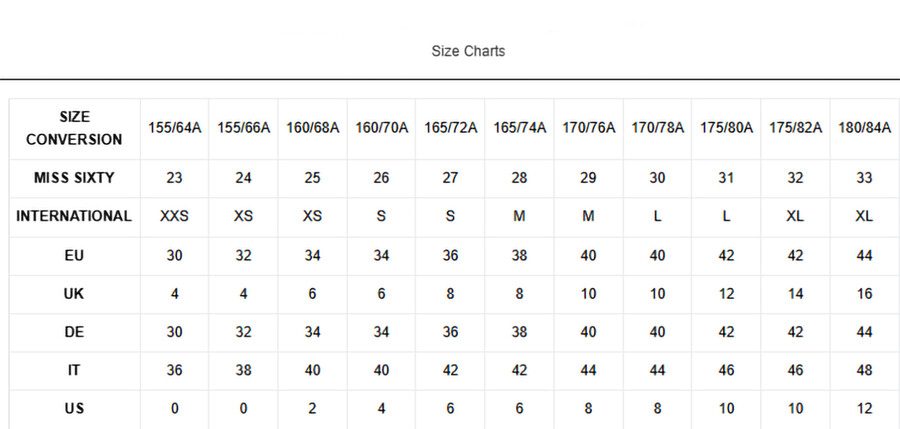Viewport: 900px width, 429px height.
Task: Select the UK size 16 cell
Action: point(864,293)
